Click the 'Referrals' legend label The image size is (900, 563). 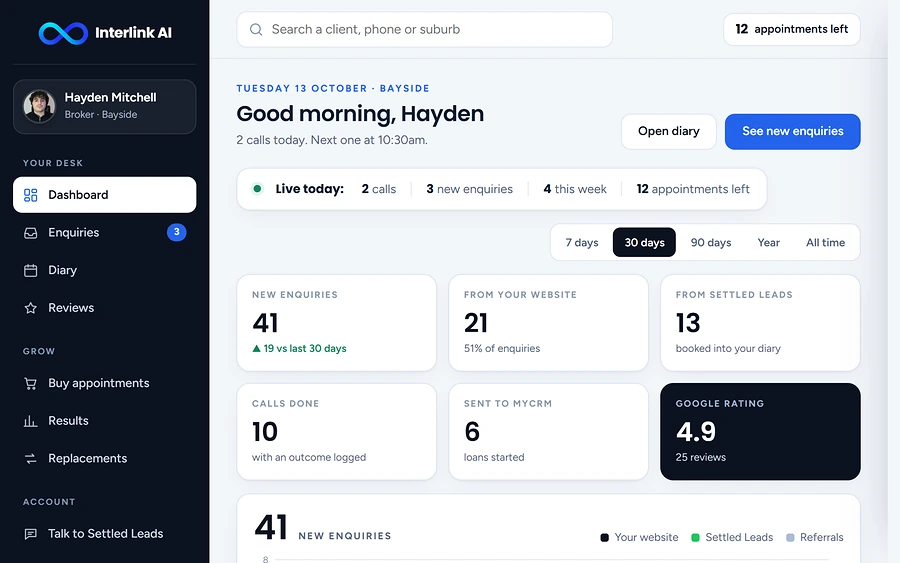[821, 538]
